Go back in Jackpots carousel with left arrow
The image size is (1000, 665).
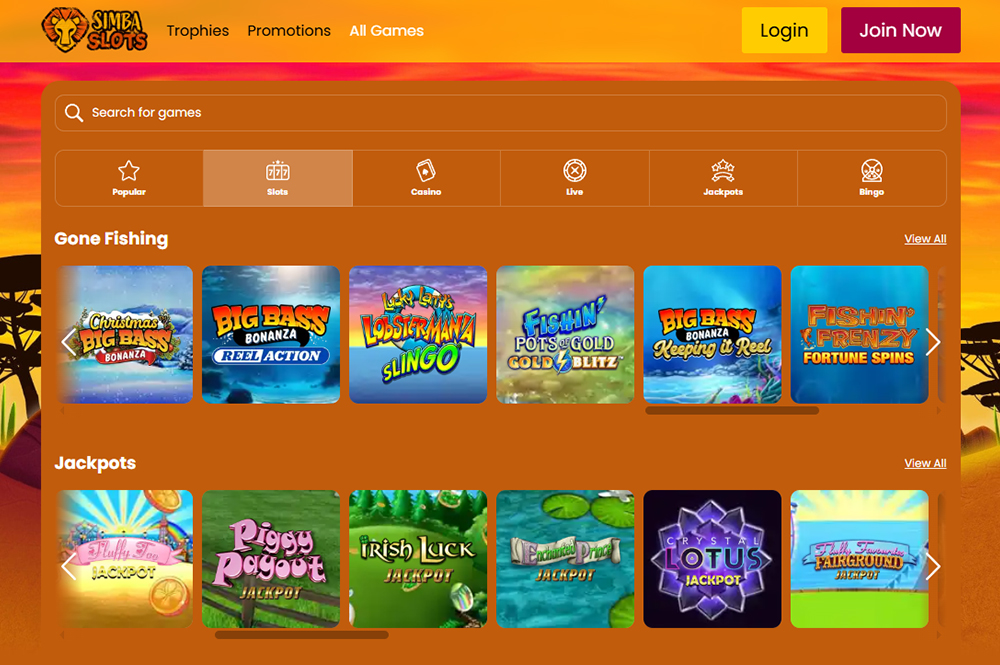69,567
